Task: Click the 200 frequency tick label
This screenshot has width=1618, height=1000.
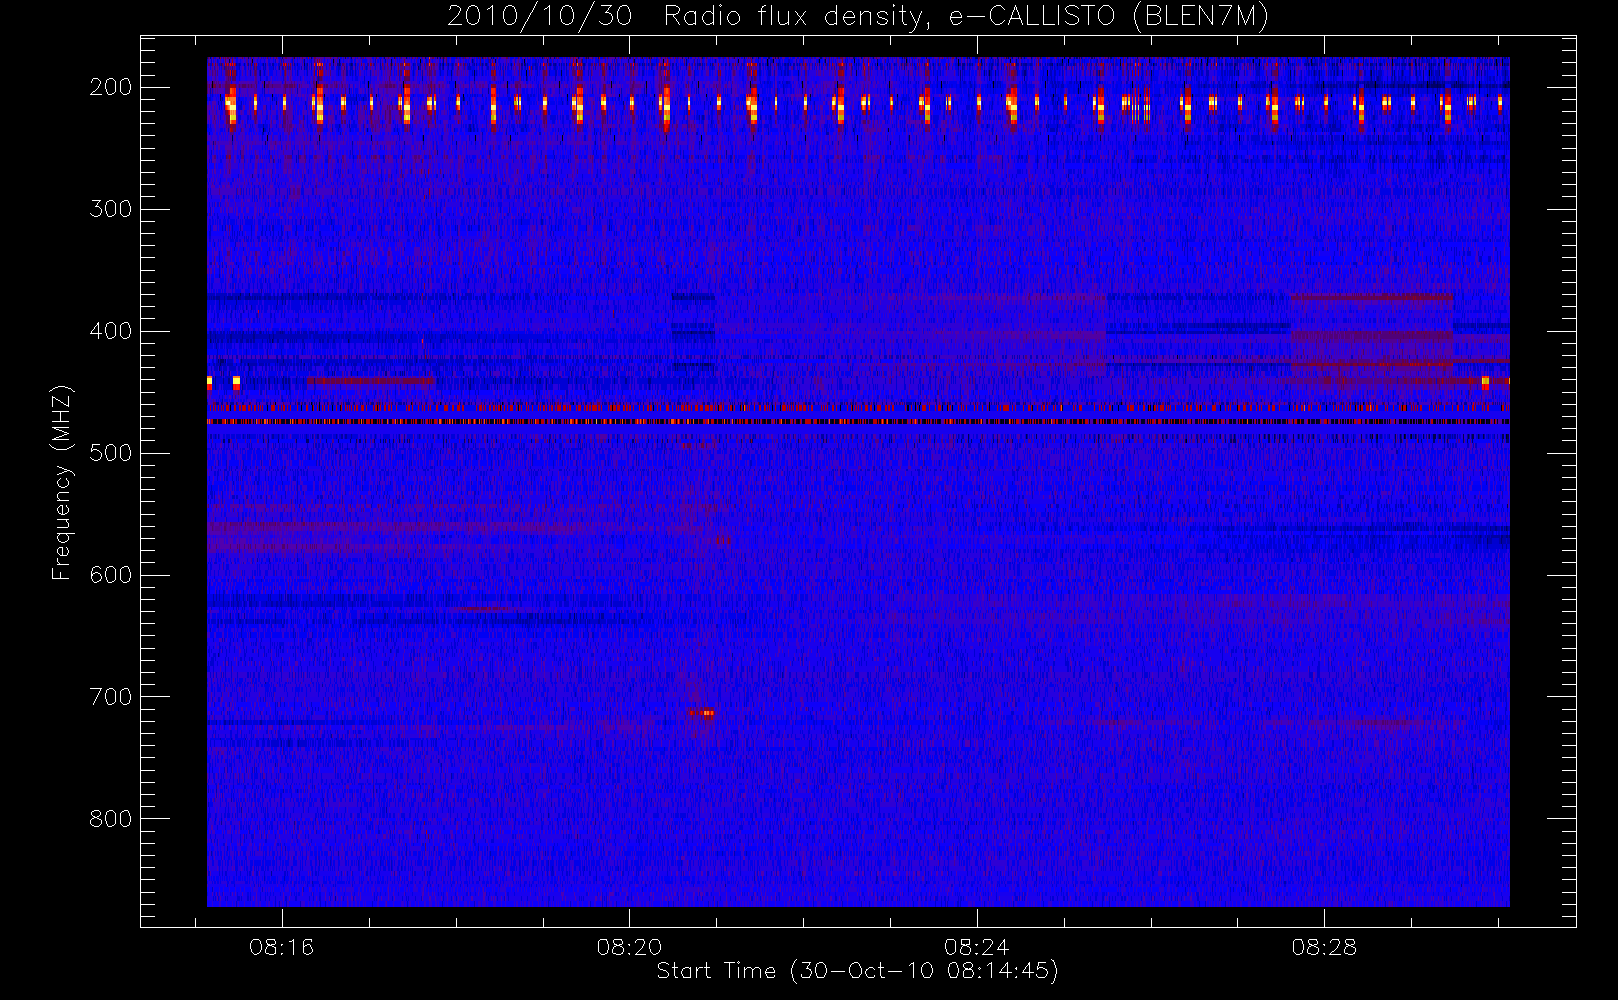Action: coord(111,87)
